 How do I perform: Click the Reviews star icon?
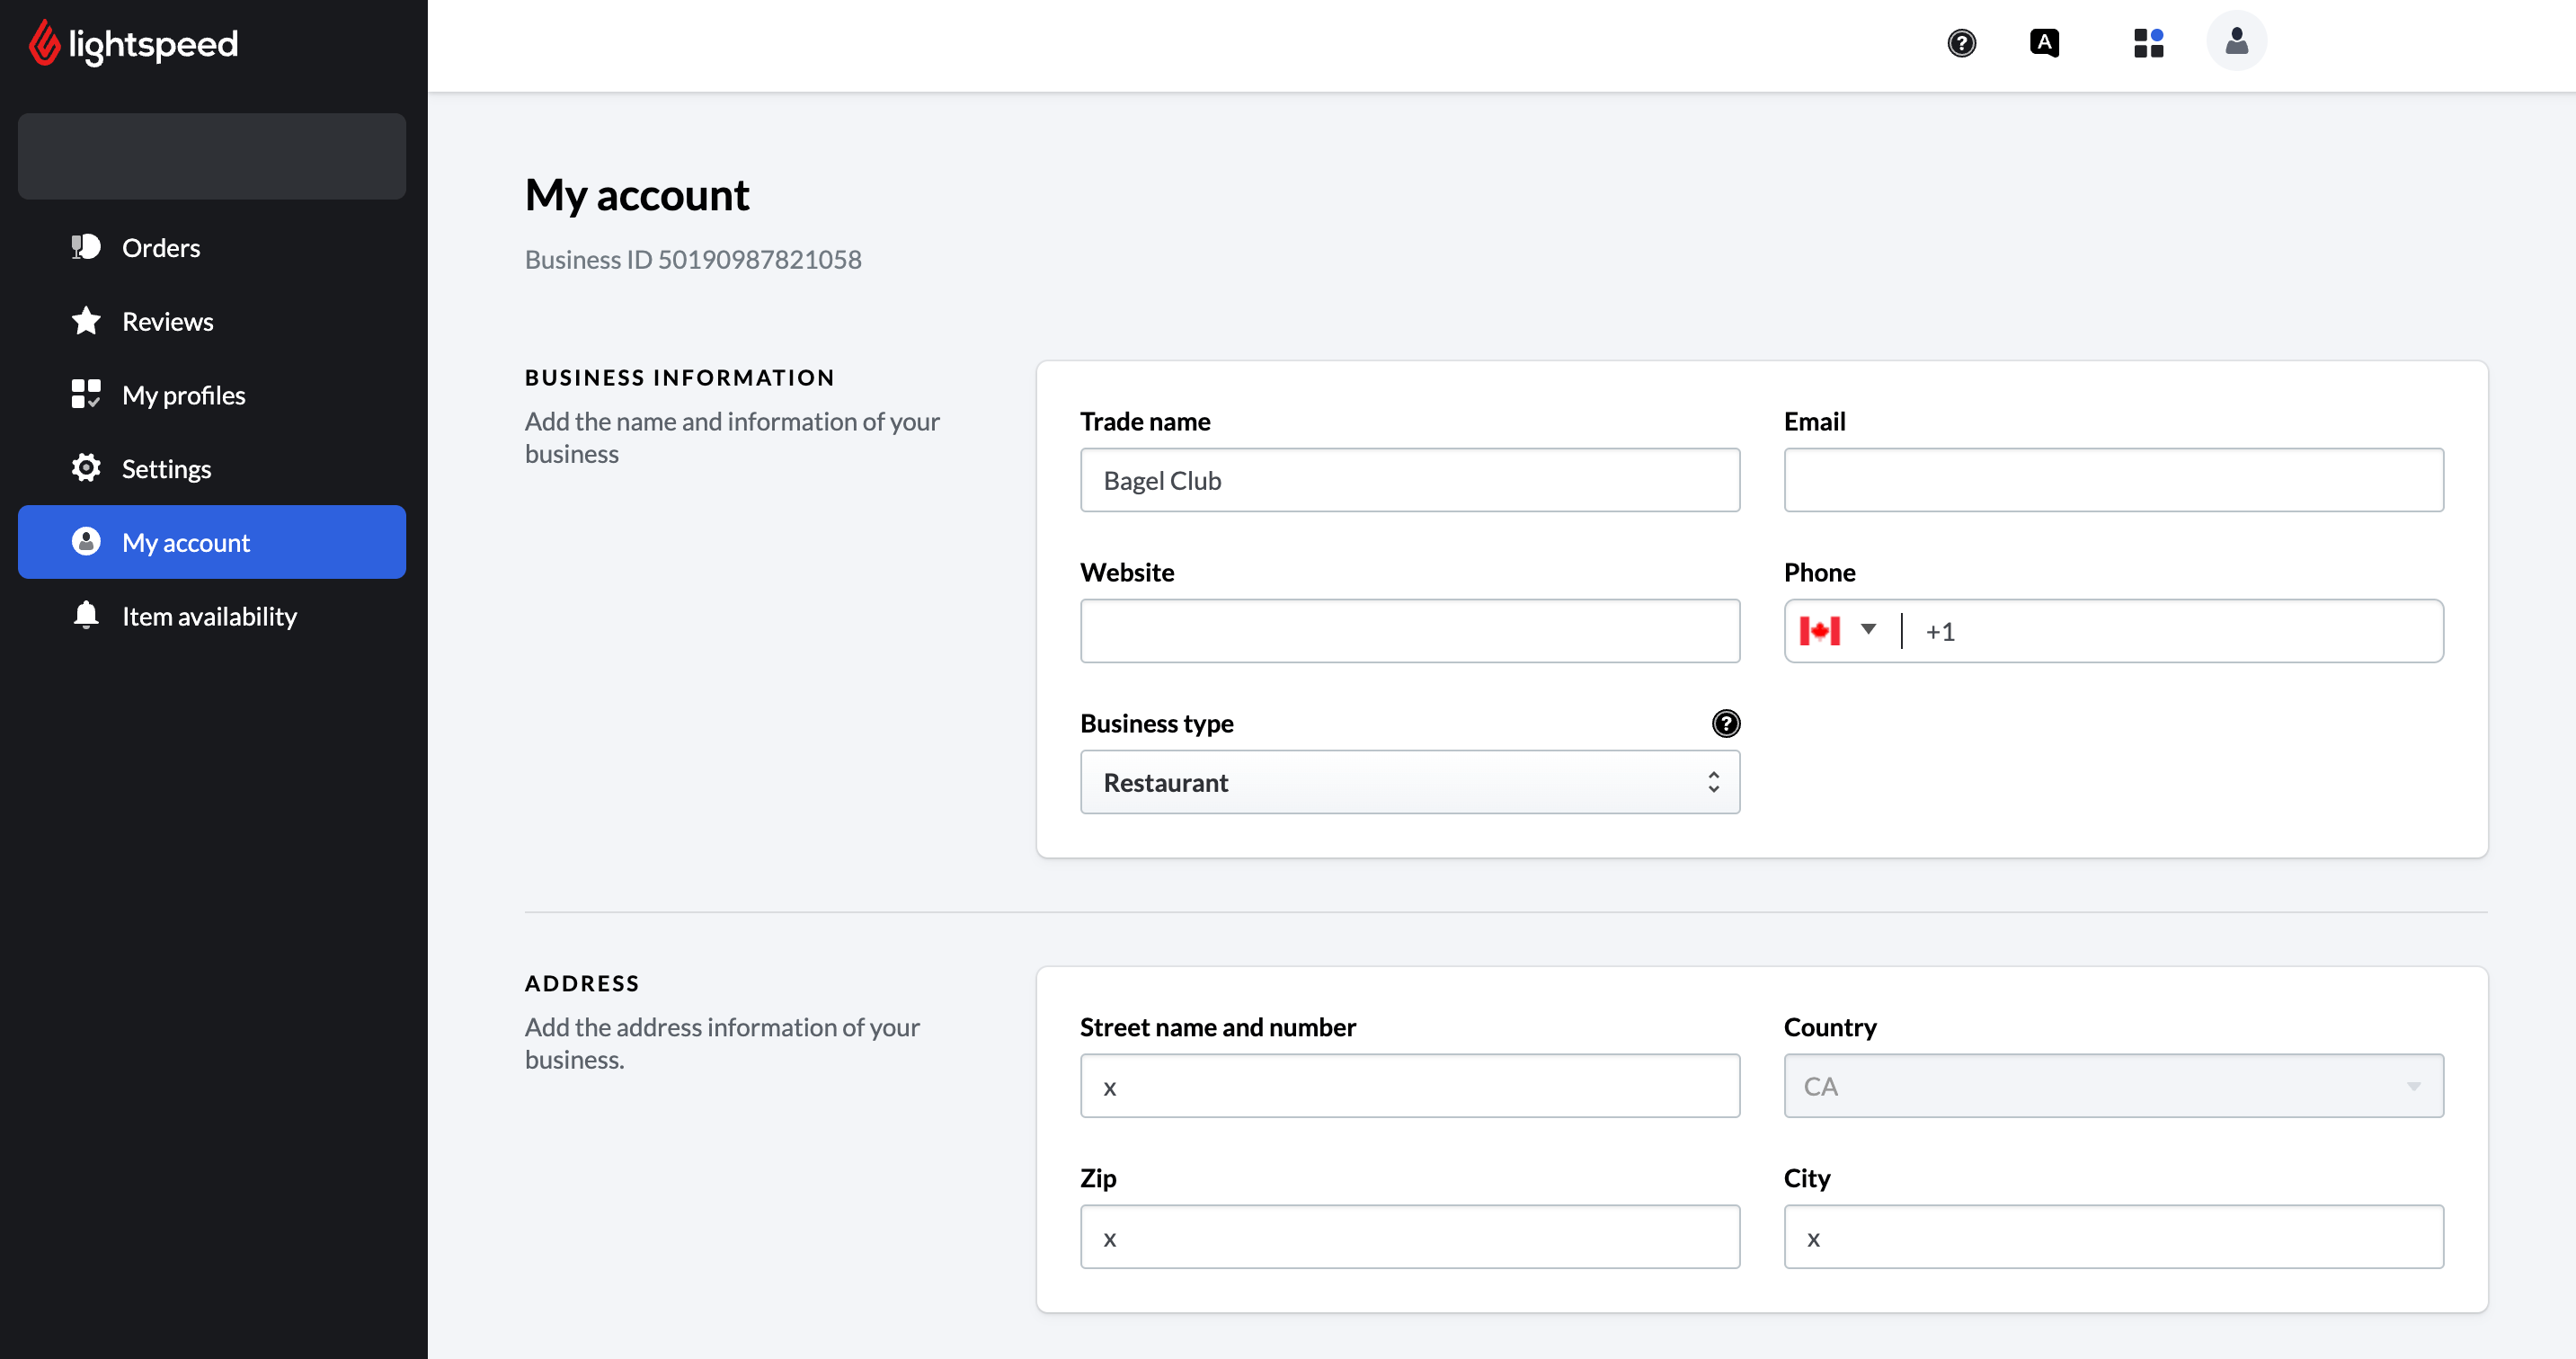coord(86,321)
